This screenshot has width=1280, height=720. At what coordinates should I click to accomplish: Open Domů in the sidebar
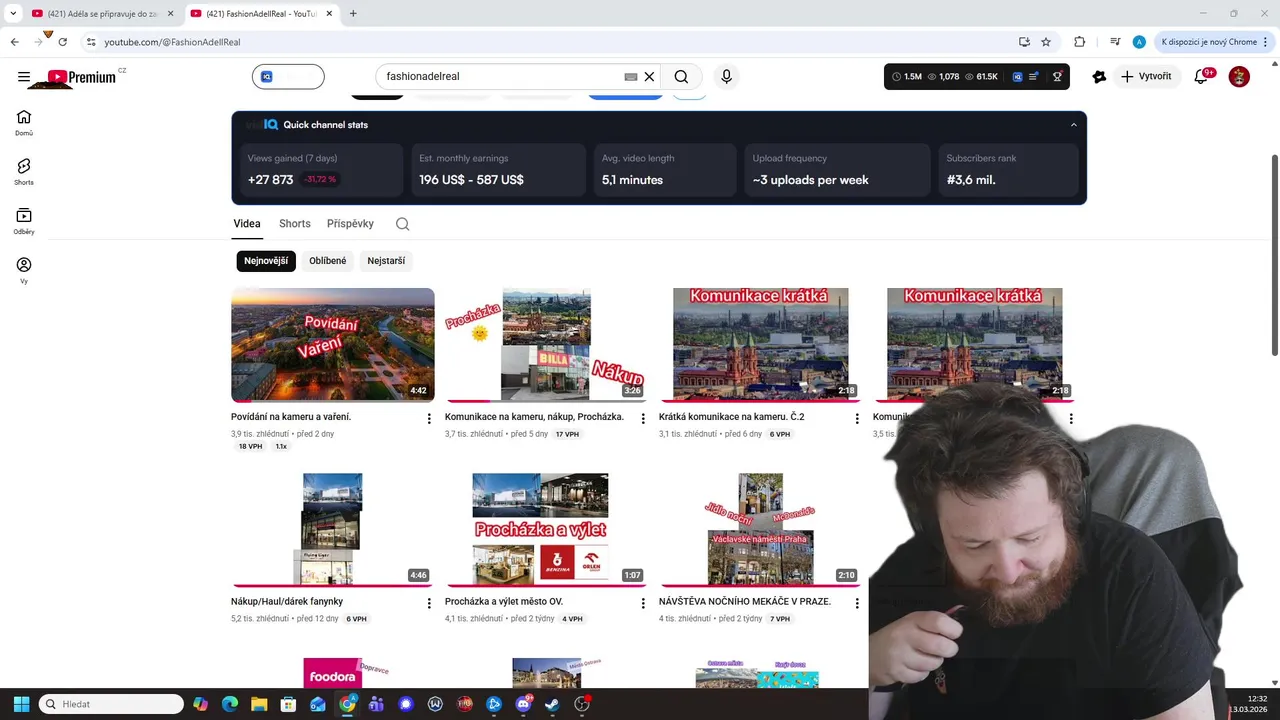[24, 123]
